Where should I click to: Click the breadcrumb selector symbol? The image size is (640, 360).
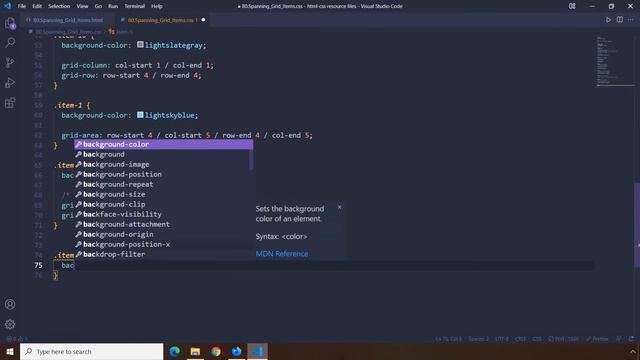click(x=121, y=32)
